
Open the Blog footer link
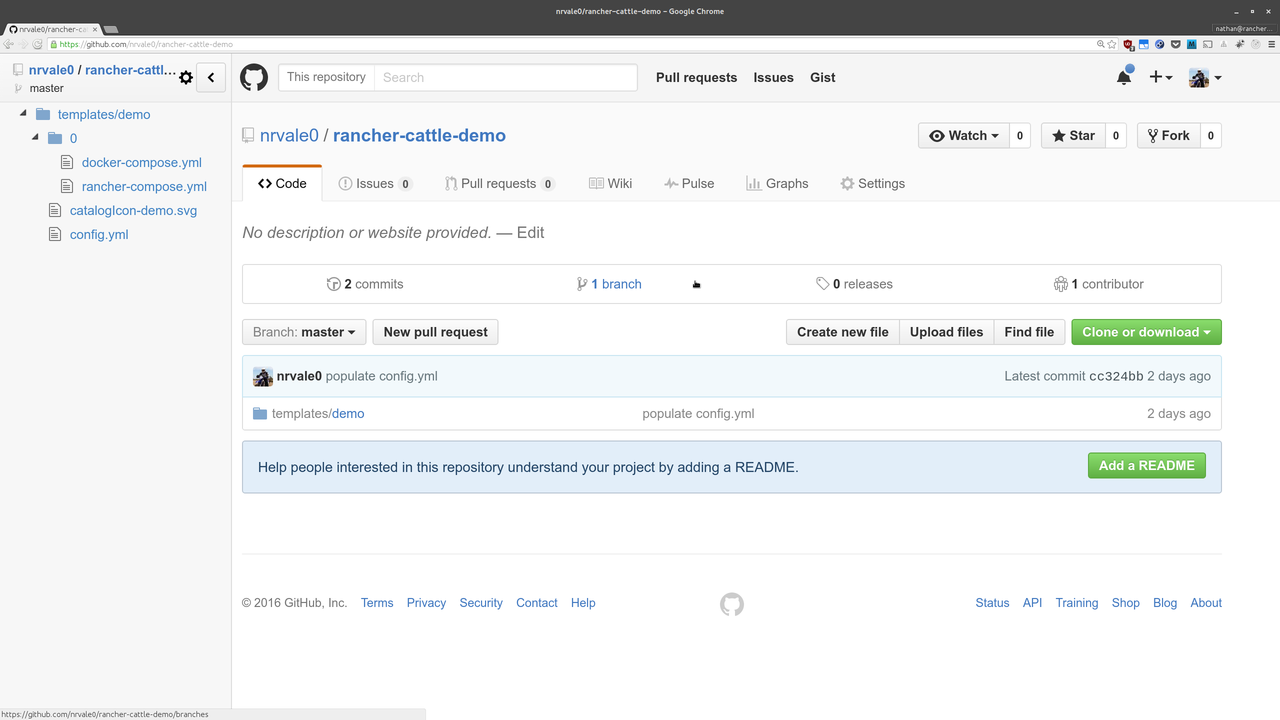click(1165, 603)
